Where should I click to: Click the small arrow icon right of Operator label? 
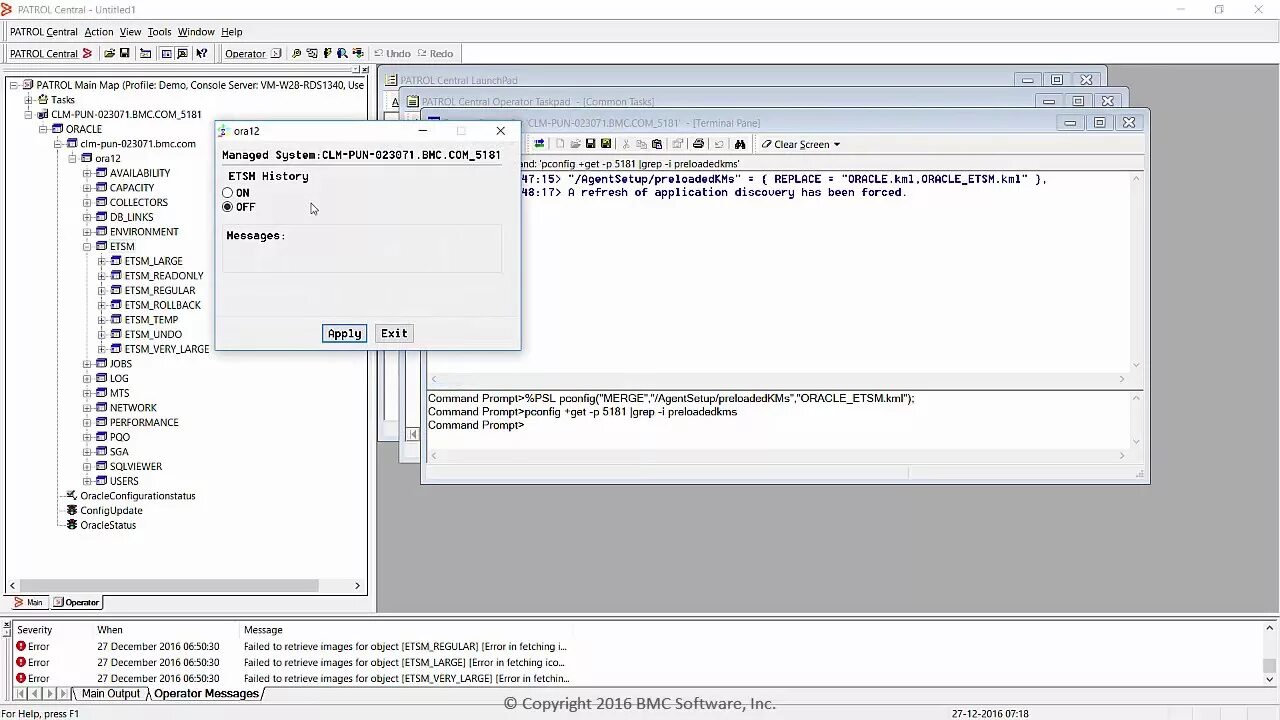[276, 53]
